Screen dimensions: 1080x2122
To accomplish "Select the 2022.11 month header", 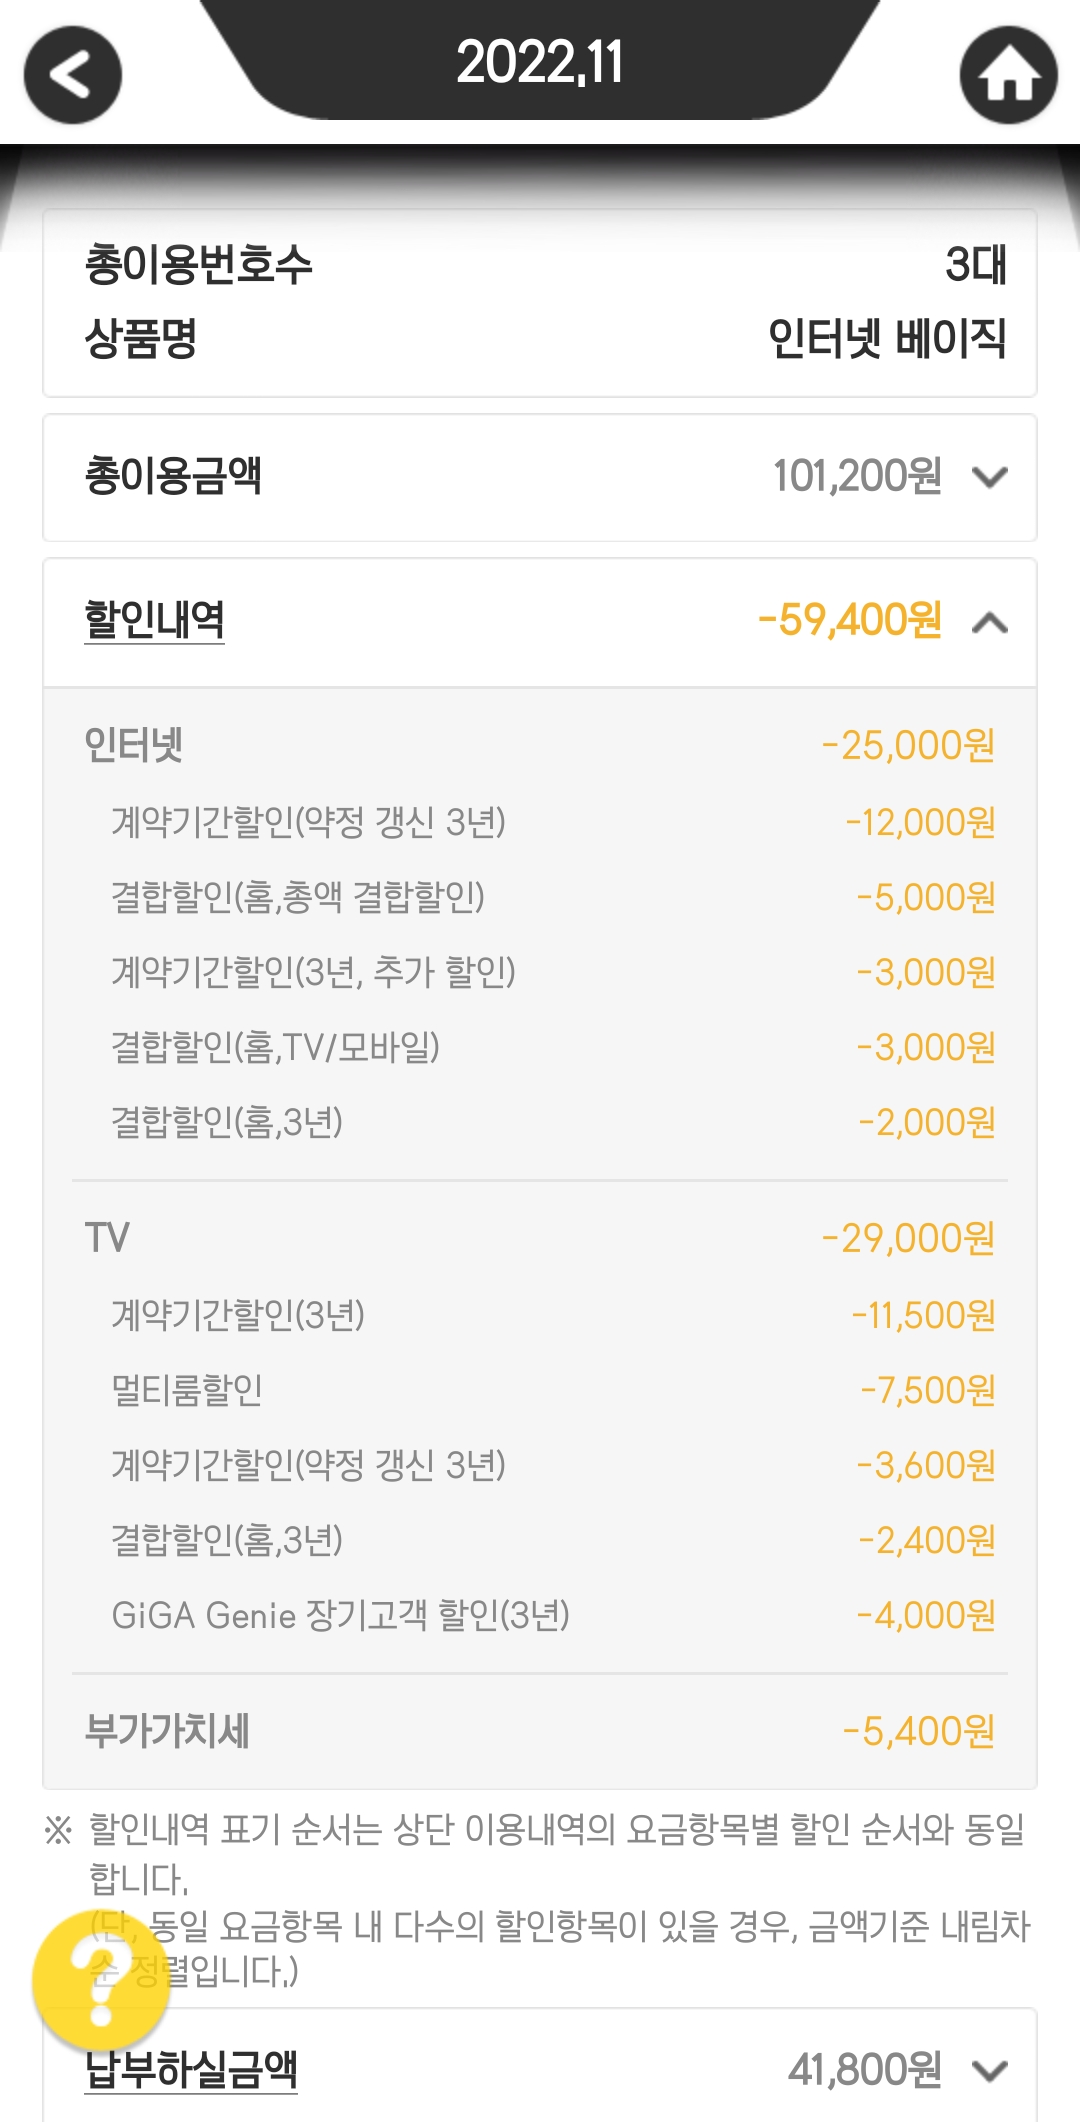I will (x=540, y=62).
